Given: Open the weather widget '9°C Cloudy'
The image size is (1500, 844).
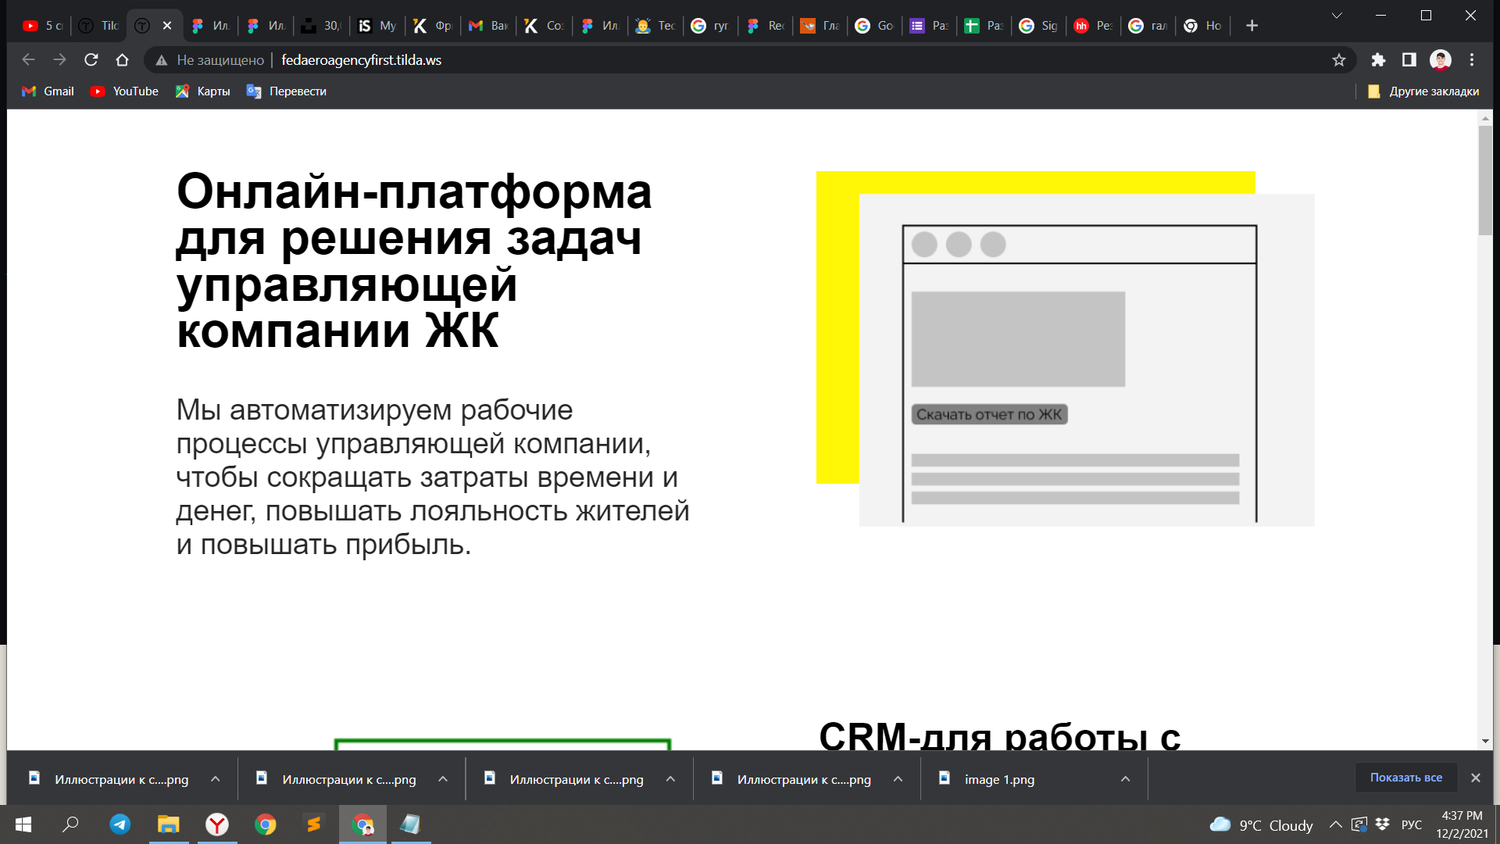Looking at the screenshot, I should 1262,825.
